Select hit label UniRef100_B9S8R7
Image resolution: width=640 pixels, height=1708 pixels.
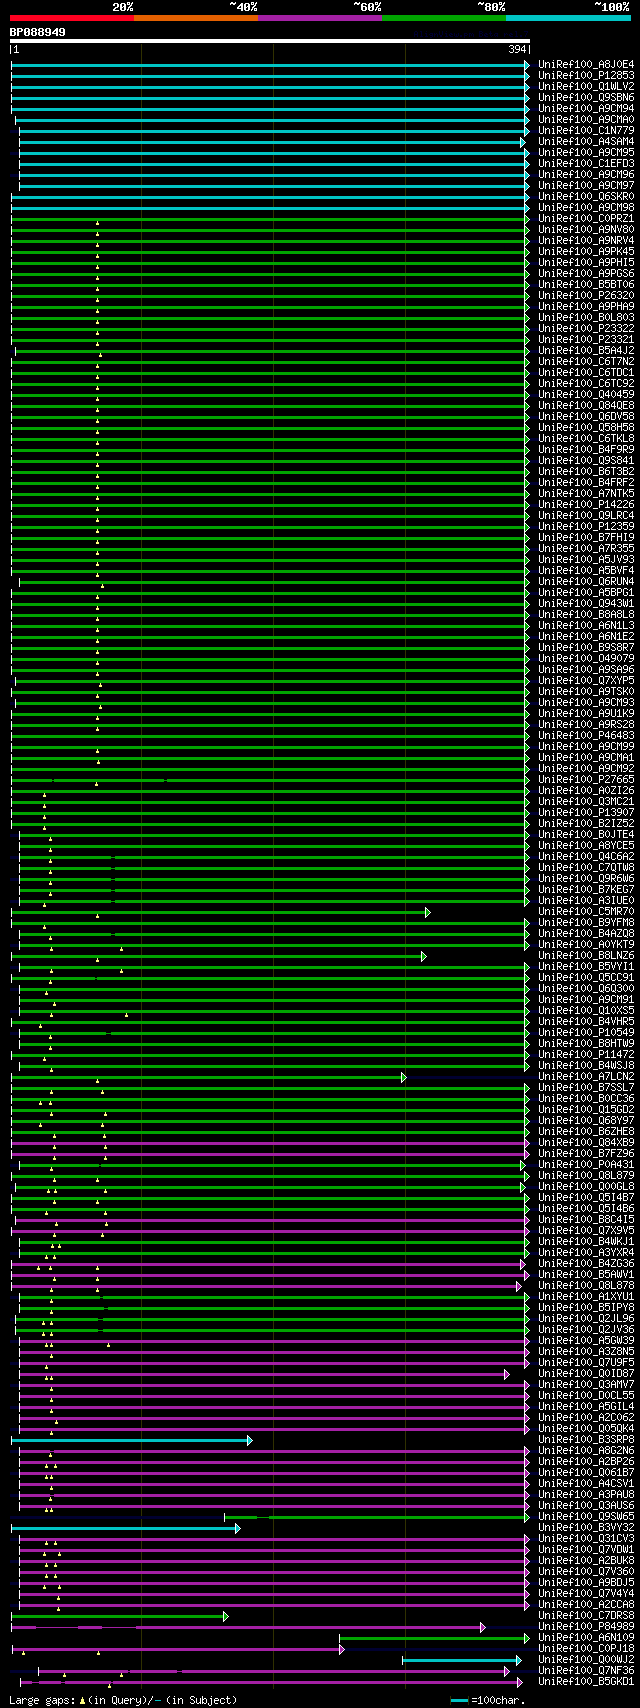(586, 647)
